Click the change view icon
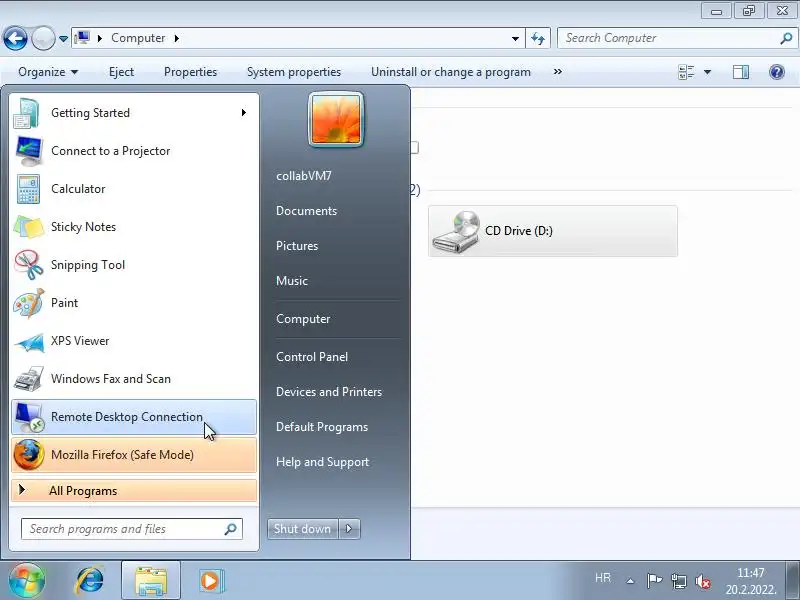Viewport: 800px width, 600px height. pyautogui.click(x=686, y=72)
